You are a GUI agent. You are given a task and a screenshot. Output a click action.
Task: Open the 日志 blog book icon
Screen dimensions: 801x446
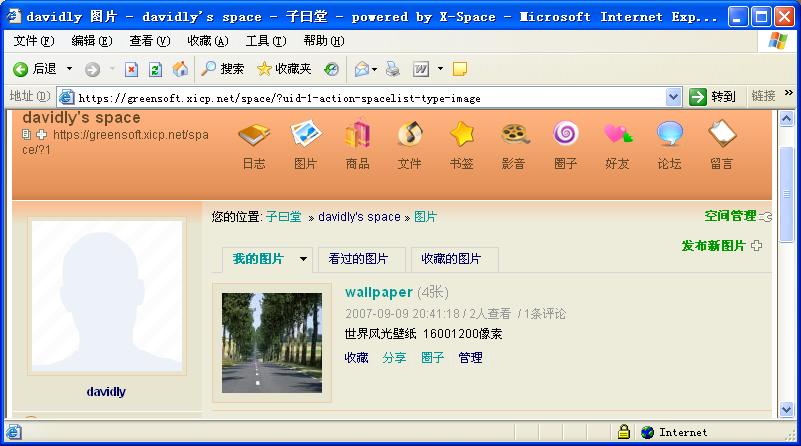click(x=254, y=134)
